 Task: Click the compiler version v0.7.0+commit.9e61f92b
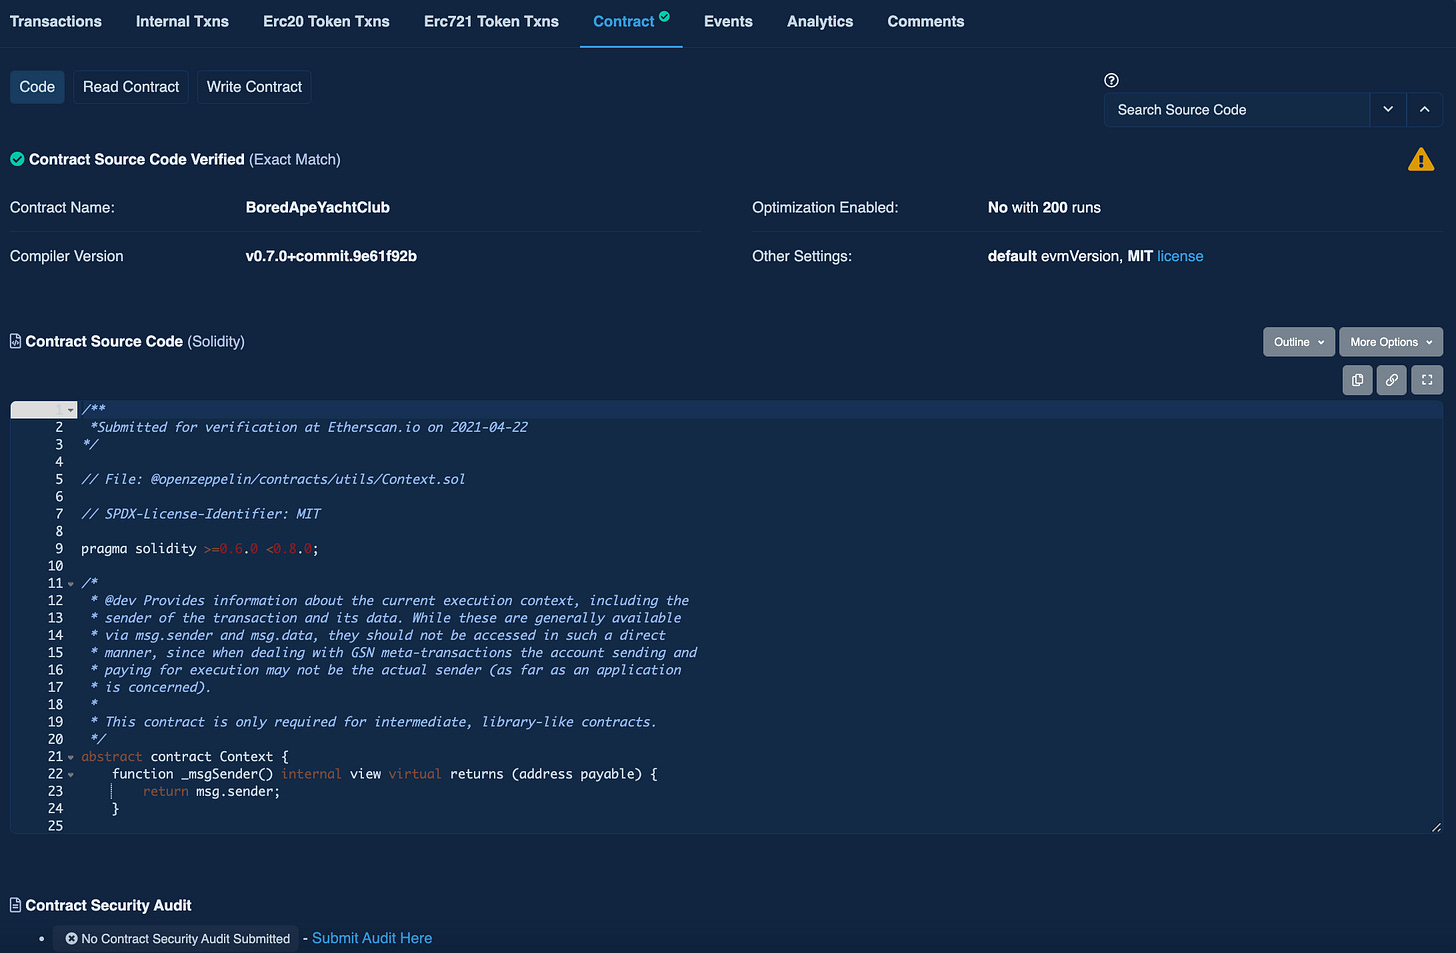coord(331,256)
